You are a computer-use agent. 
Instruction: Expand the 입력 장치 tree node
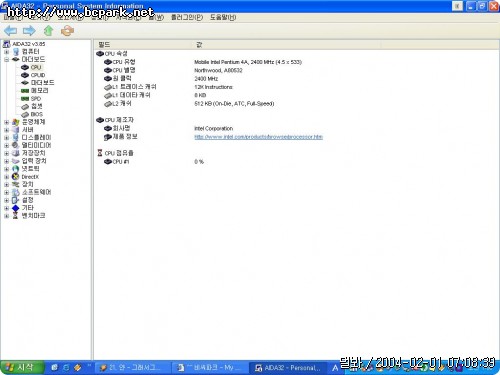(x=6, y=161)
